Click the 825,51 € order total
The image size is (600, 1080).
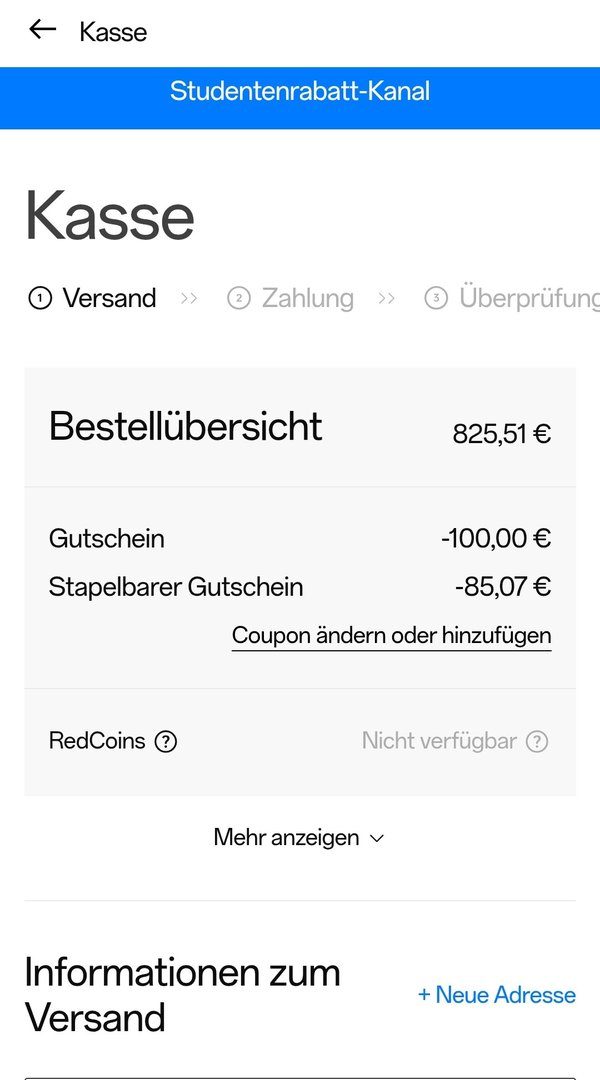501,434
